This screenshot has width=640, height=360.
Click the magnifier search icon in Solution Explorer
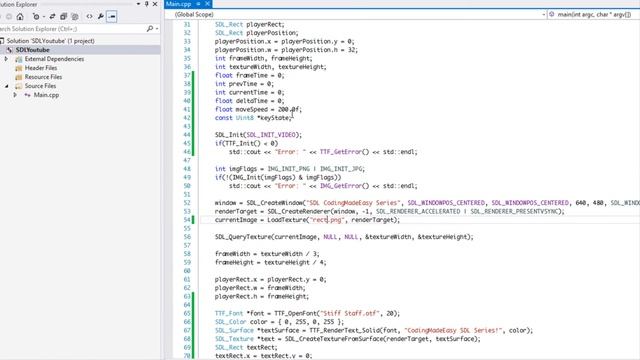click(150, 29)
